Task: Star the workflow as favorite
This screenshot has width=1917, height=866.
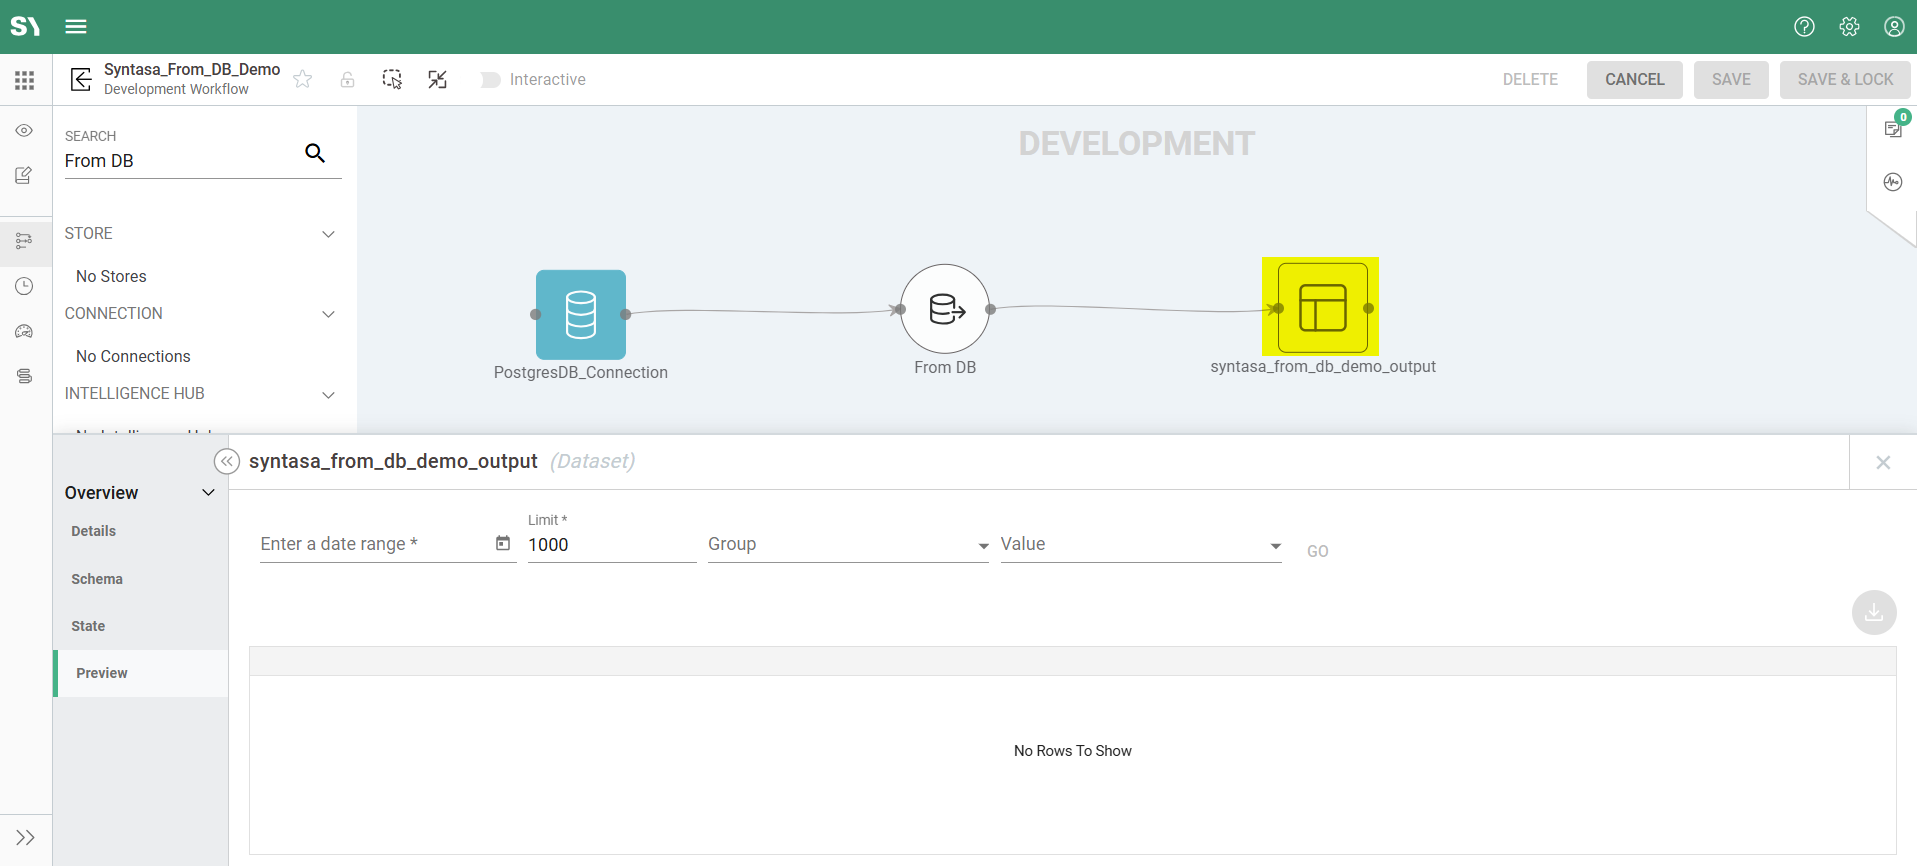Action: coord(303,79)
